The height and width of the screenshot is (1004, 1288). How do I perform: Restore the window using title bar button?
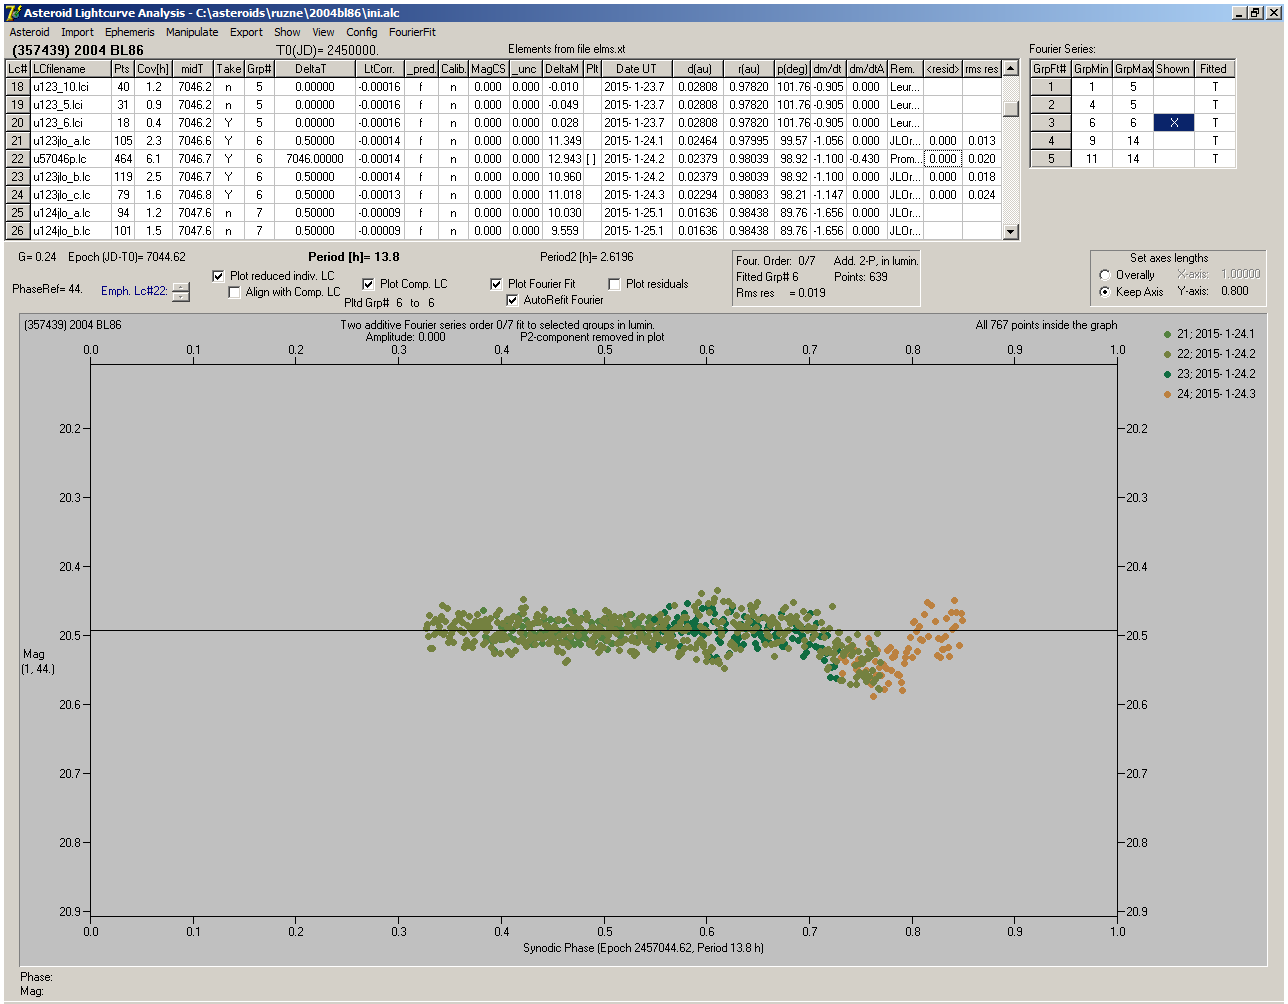(x=1257, y=12)
